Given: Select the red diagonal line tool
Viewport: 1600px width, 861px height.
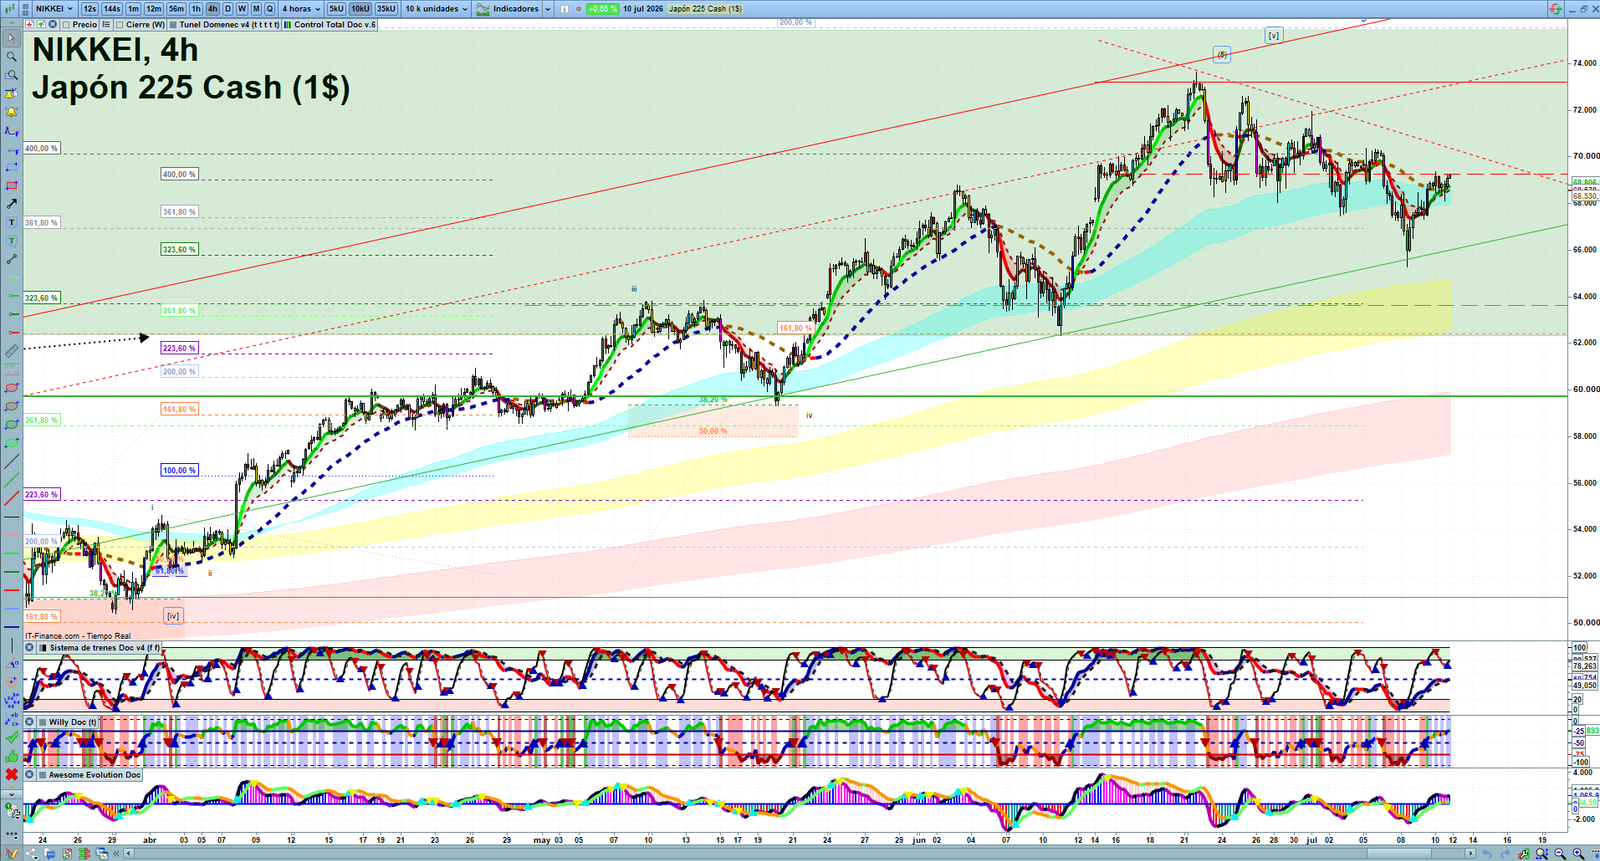Looking at the screenshot, I should coord(12,498).
